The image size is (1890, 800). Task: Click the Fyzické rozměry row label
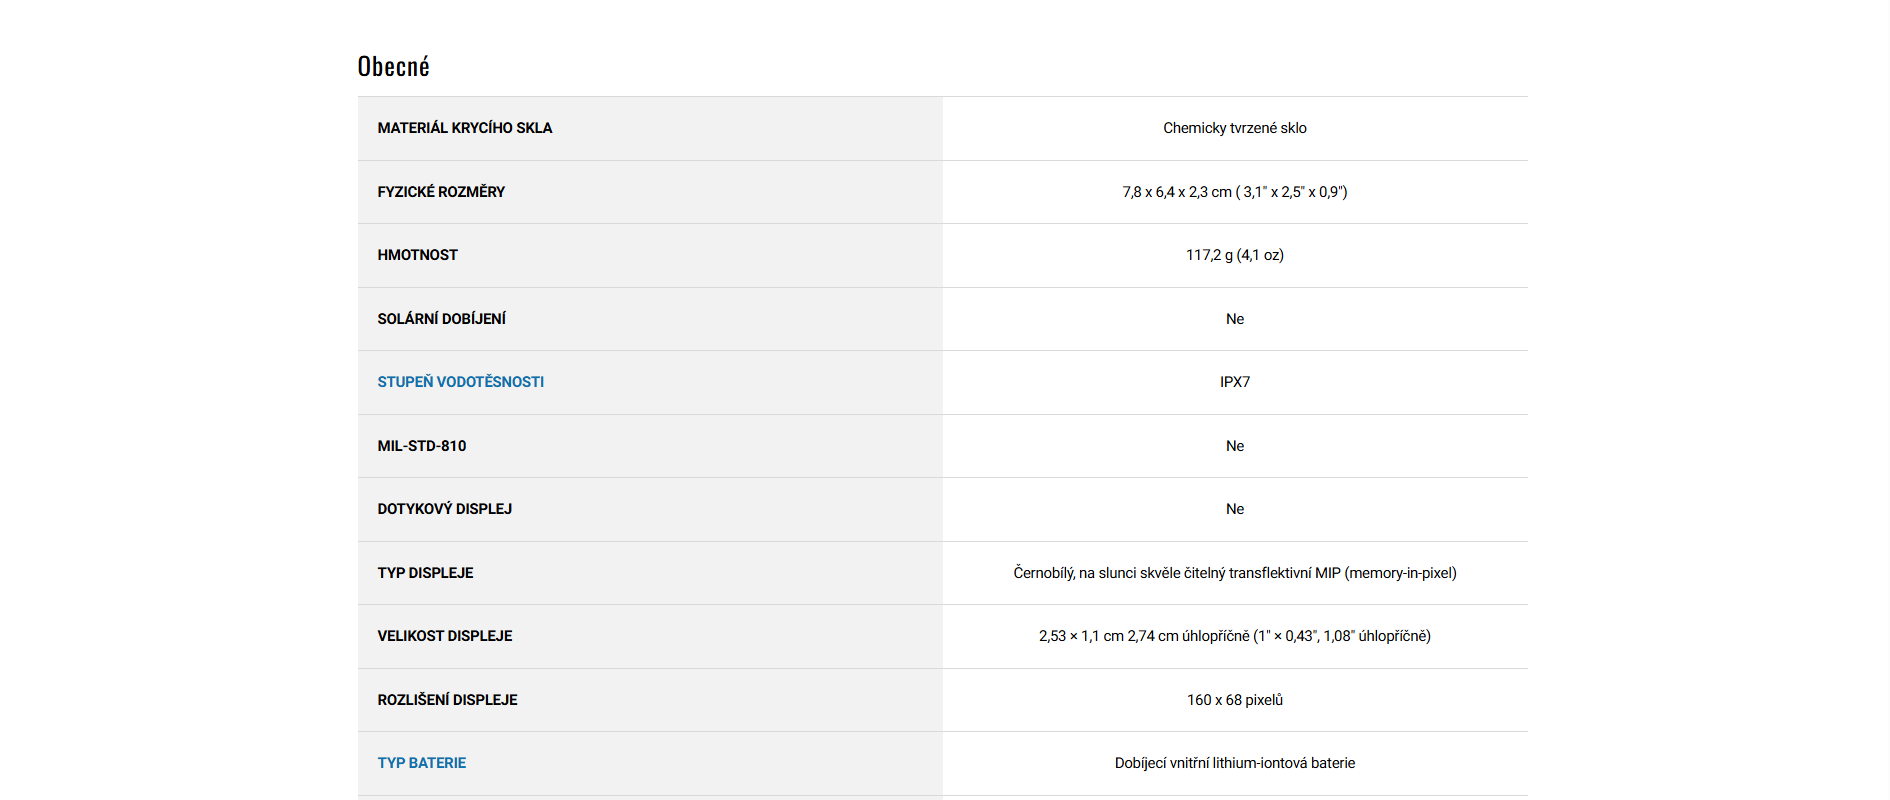pyautogui.click(x=441, y=192)
